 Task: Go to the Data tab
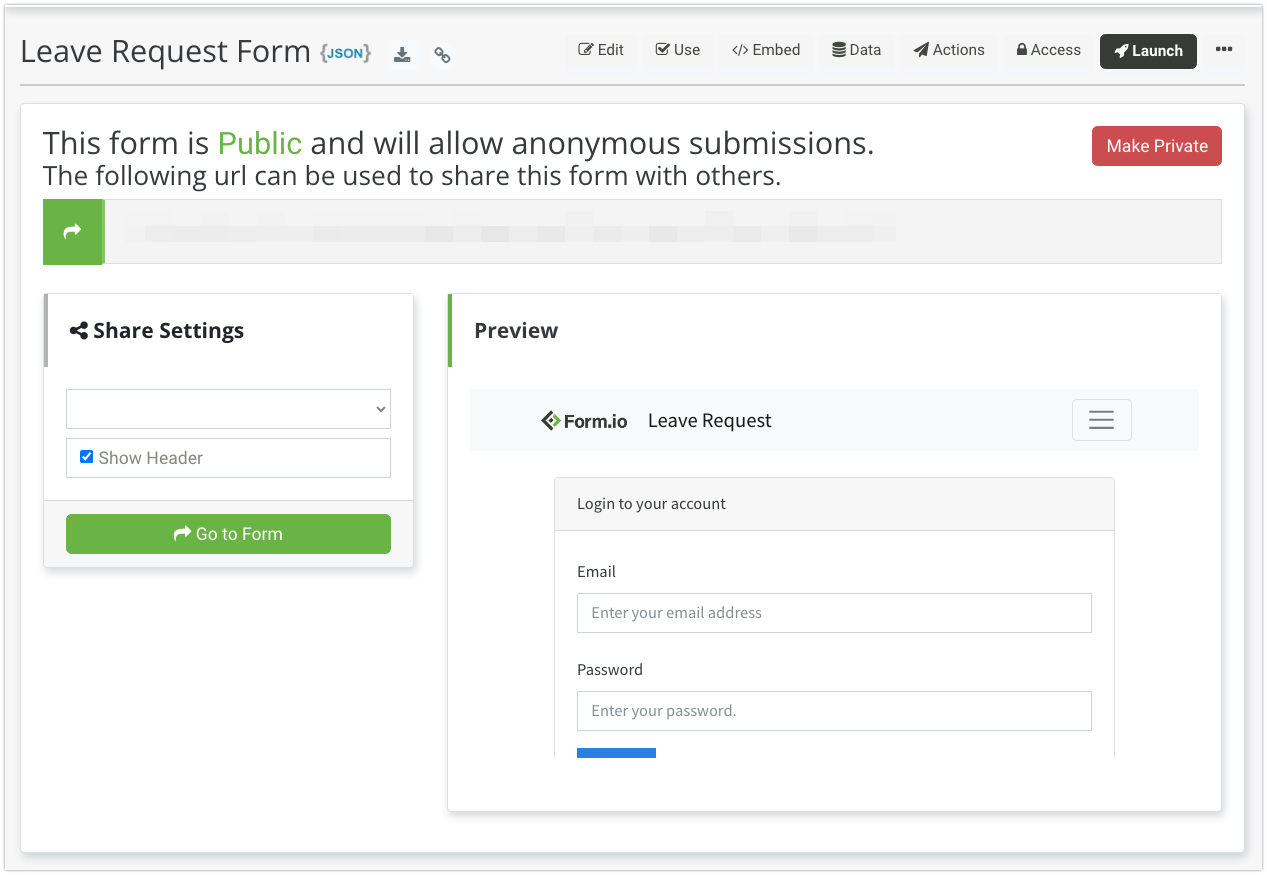pyautogui.click(x=856, y=50)
